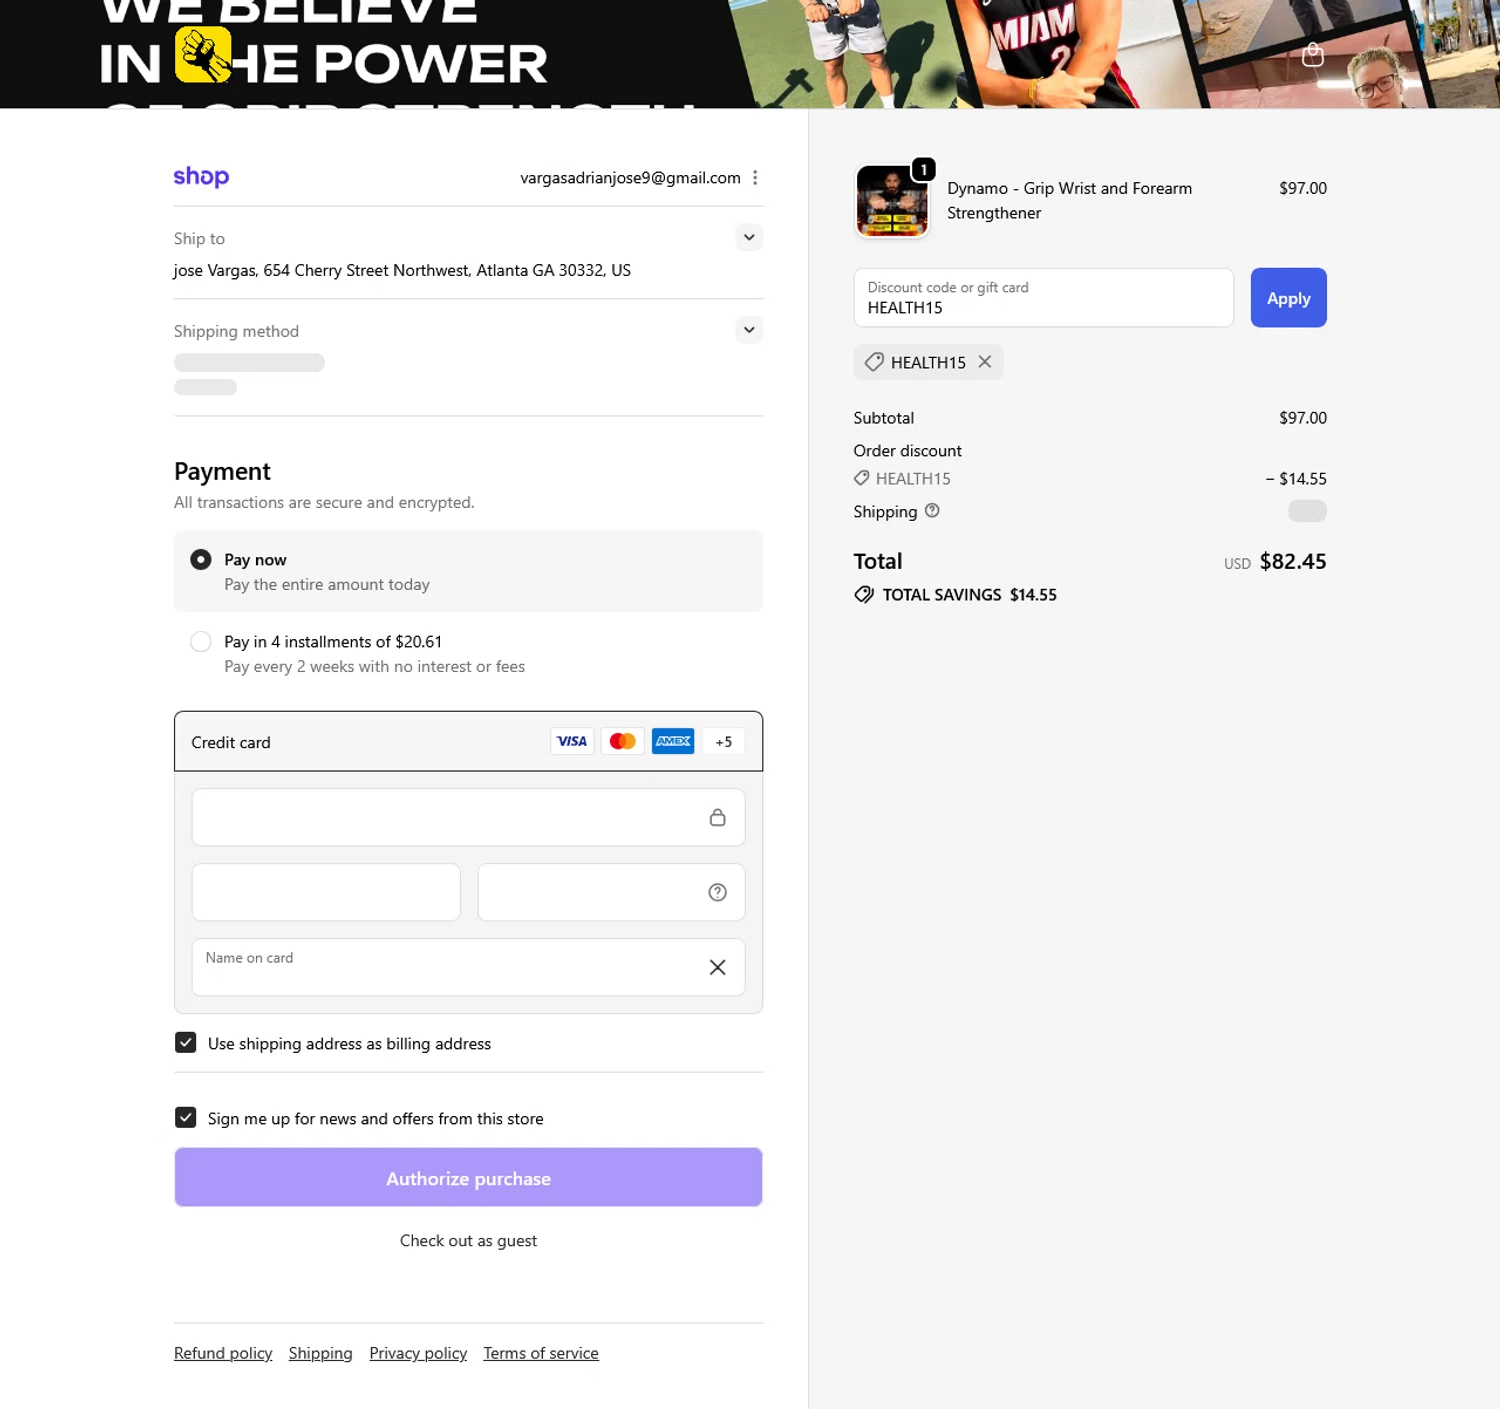Screen dimensions: 1500x1409
Task: Toggle Use shipping address as billing address
Action: 185,1043
